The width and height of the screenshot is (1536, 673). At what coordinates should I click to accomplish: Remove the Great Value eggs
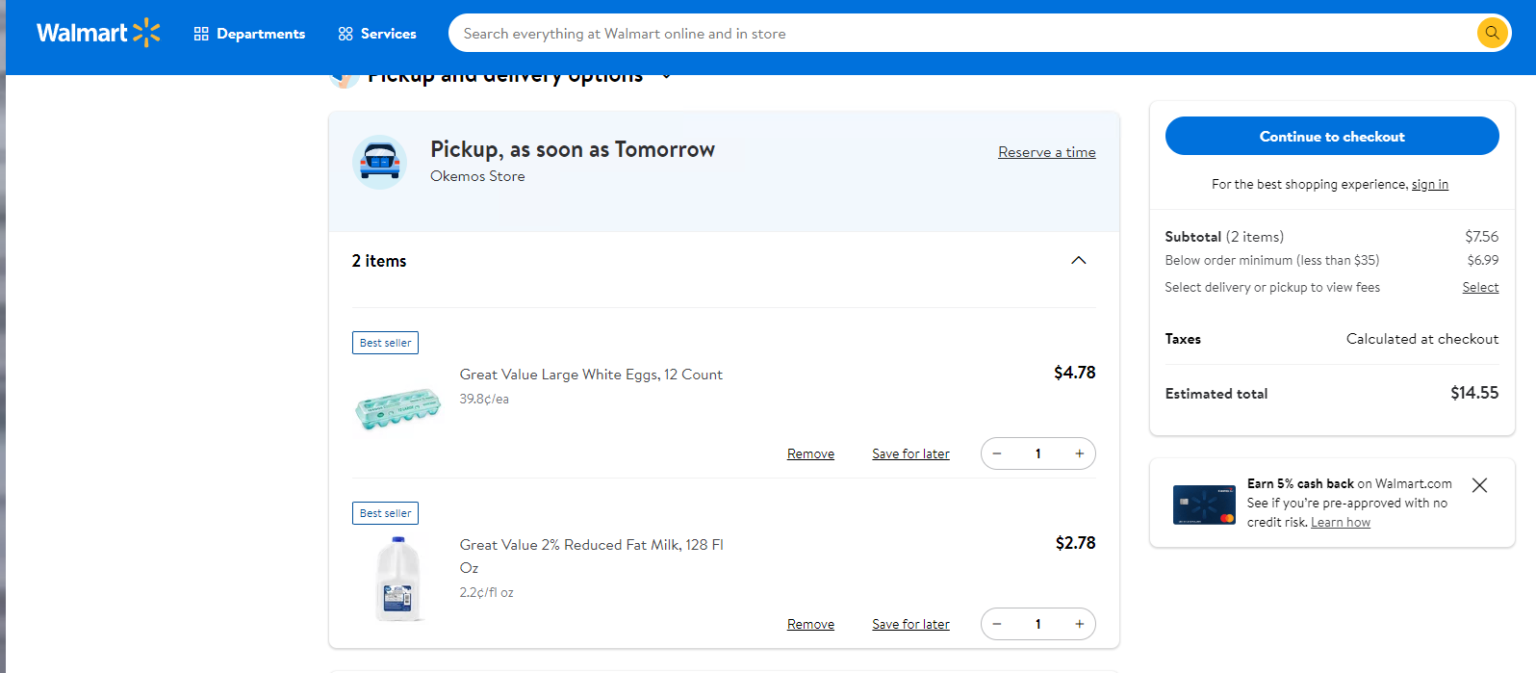pos(810,454)
